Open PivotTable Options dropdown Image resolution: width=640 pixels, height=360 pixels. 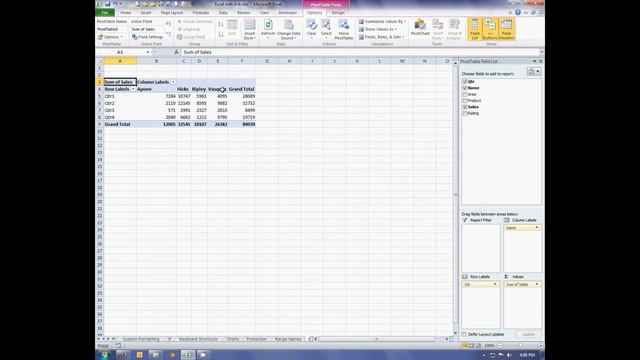[110, 37]
